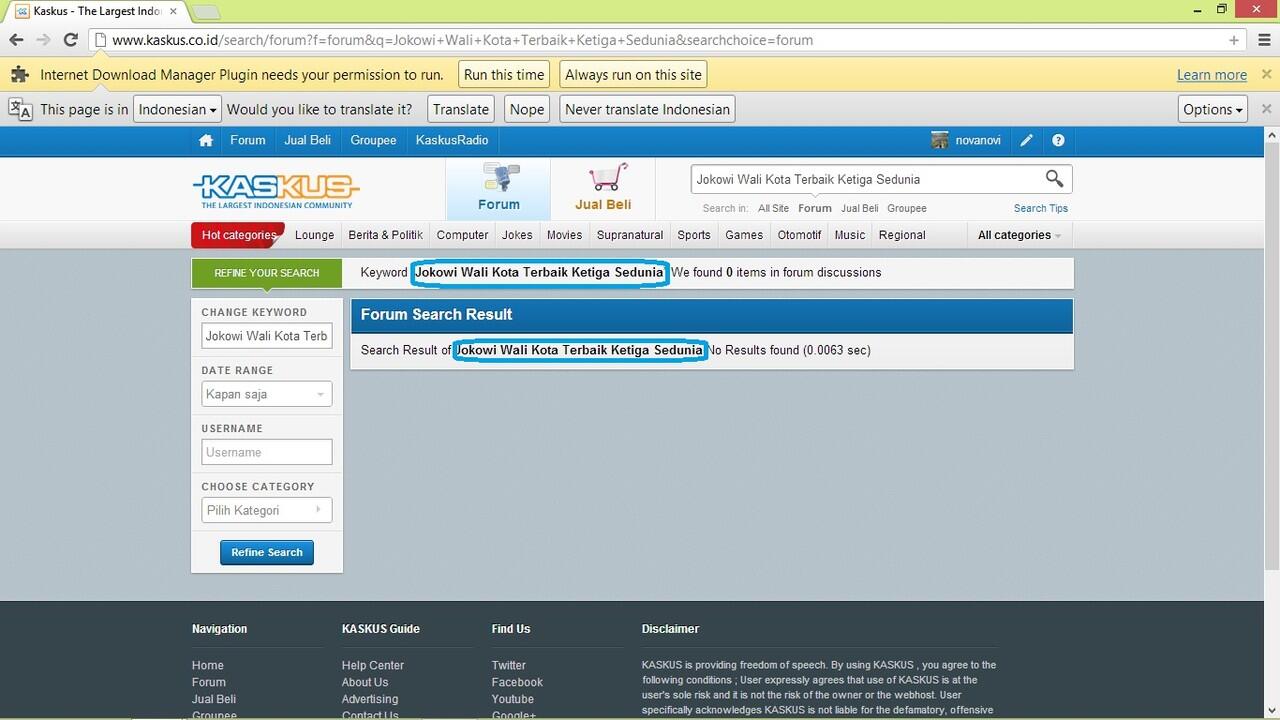Click the KASKUS logo
Image resolution: width=1280 pixels, height=720 pixels.
(x=276, y=190)
